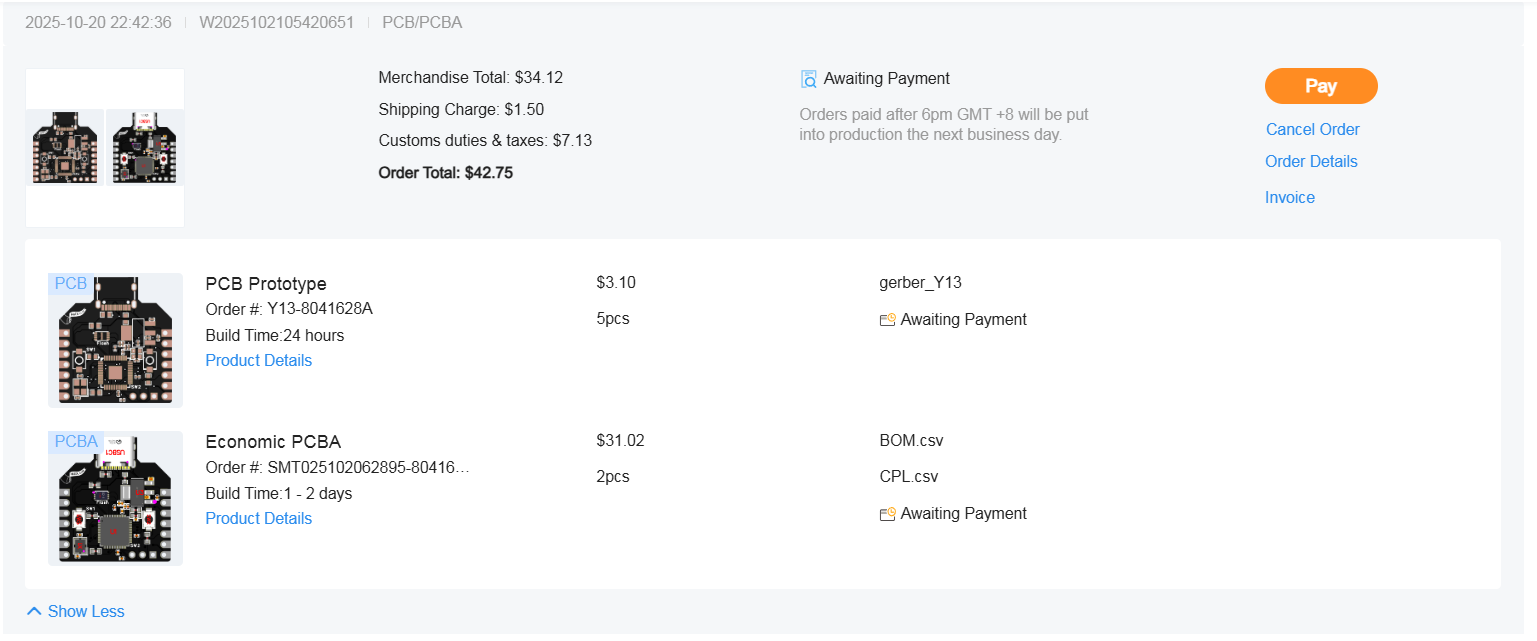The width and height of the screenshot is (1537, 641).
Task: Collapse the order with Show Less chevron
Action: (35, 611)
